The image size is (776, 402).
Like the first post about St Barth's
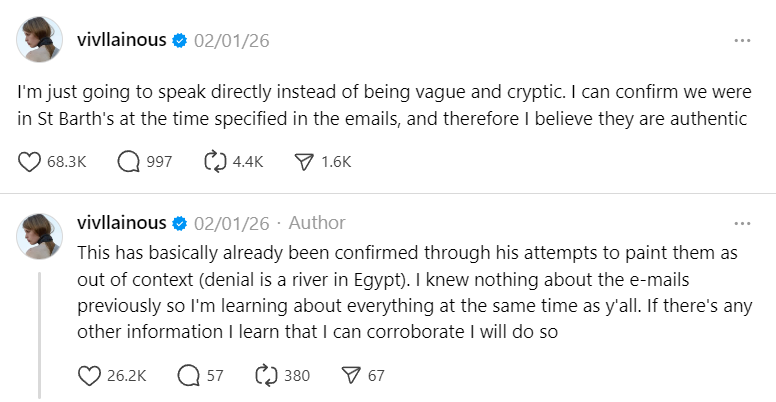point(30,161)
